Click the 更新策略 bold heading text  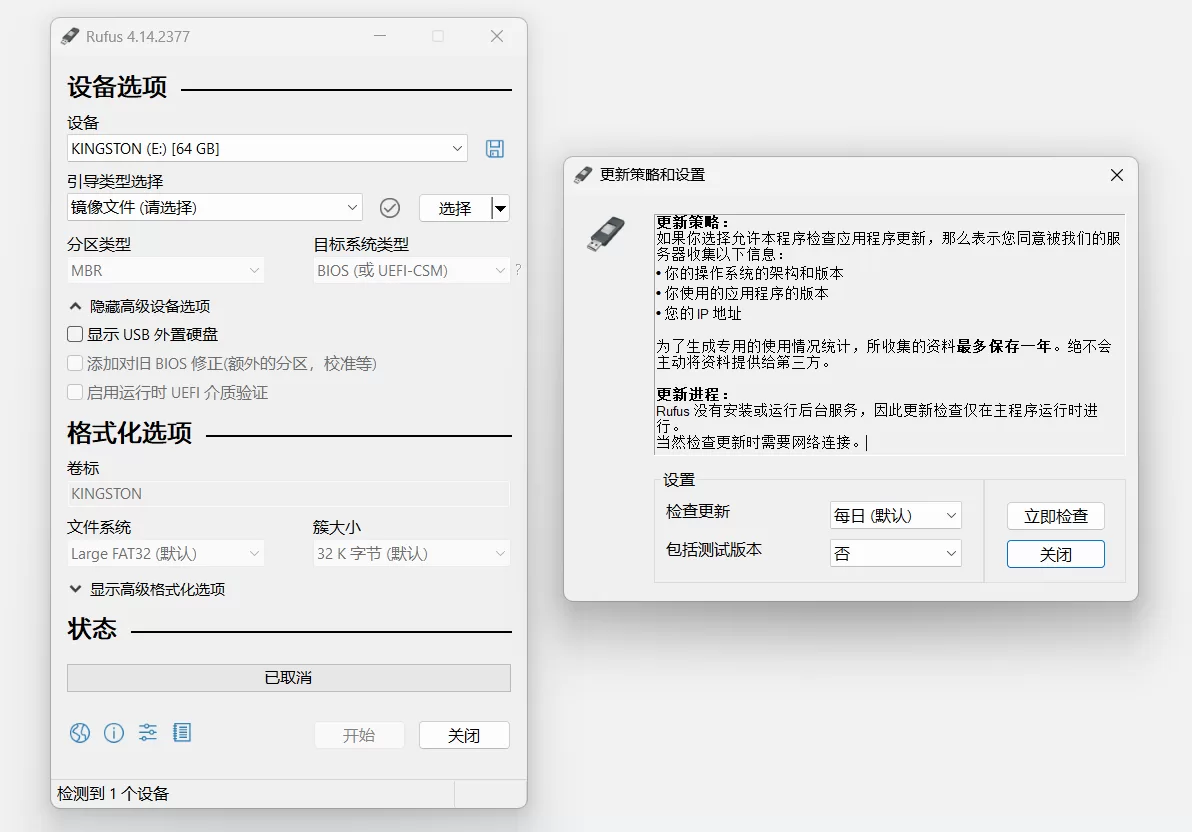tap(692, 222)
